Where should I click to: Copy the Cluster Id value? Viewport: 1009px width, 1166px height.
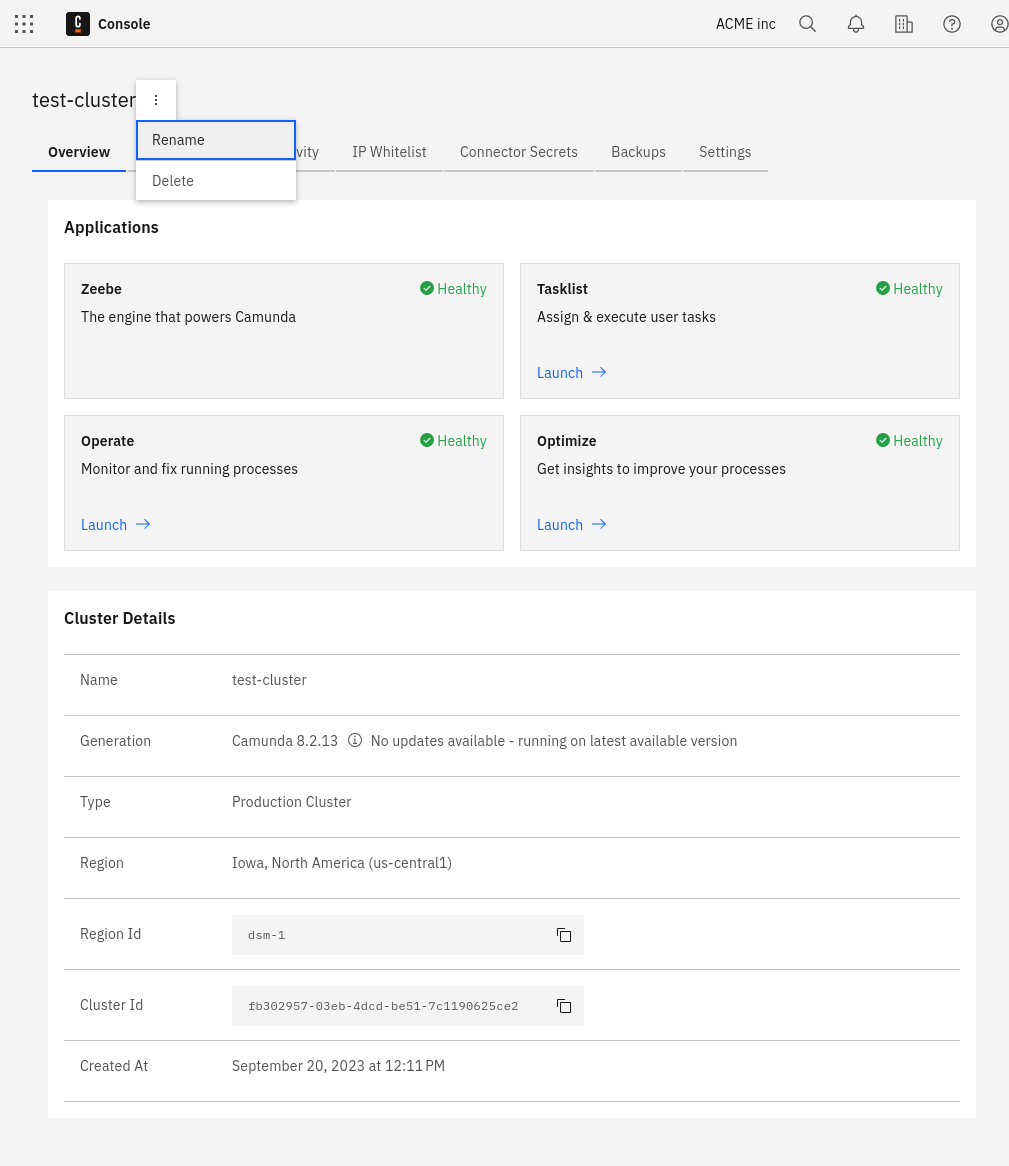coord(564,1006)
